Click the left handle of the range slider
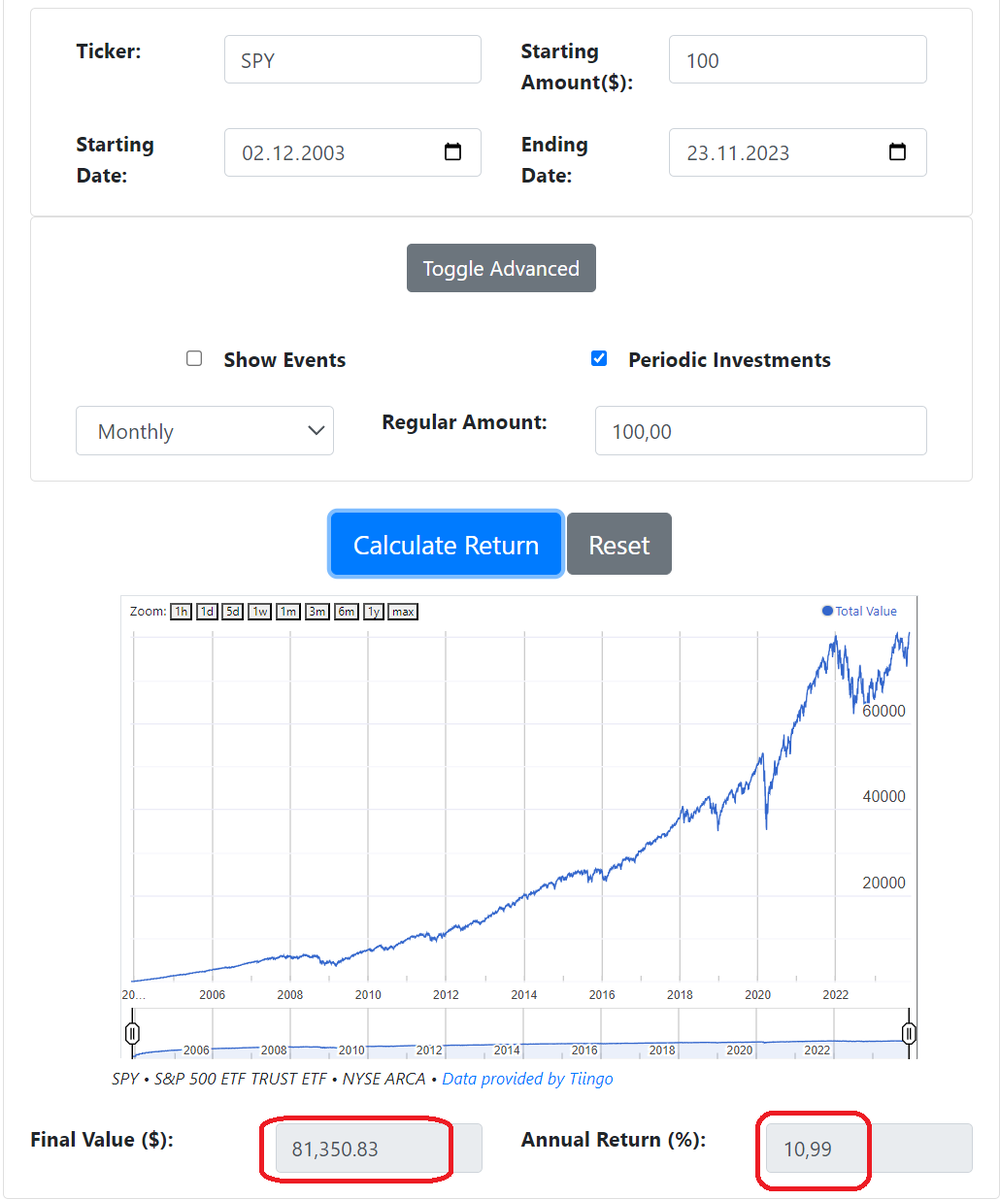This screenshot has width=1000, height=1200. point(133,1032)
